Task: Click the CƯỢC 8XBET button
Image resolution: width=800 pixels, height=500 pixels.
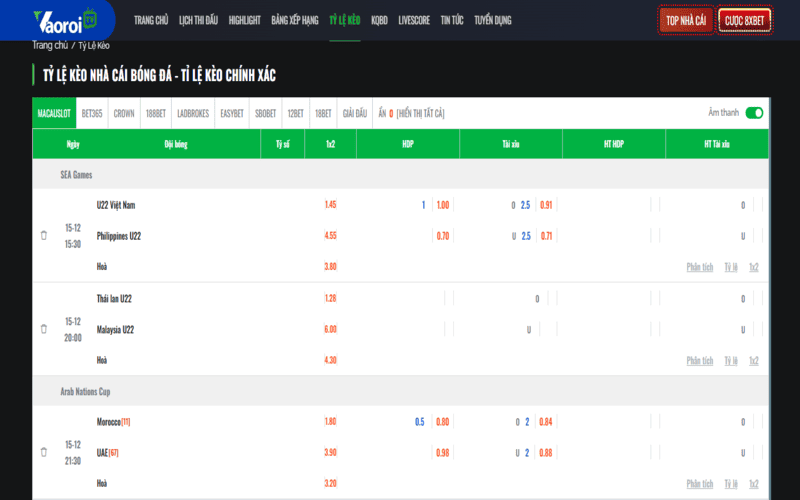Action: (x=746, y=20)
